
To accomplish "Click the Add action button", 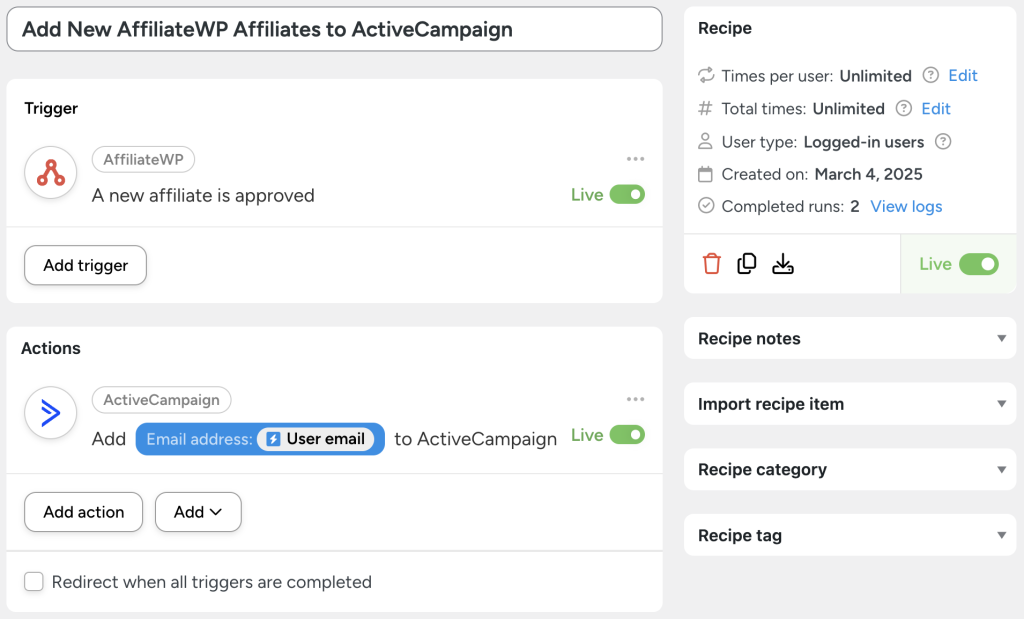I will (x=83, y=511).
